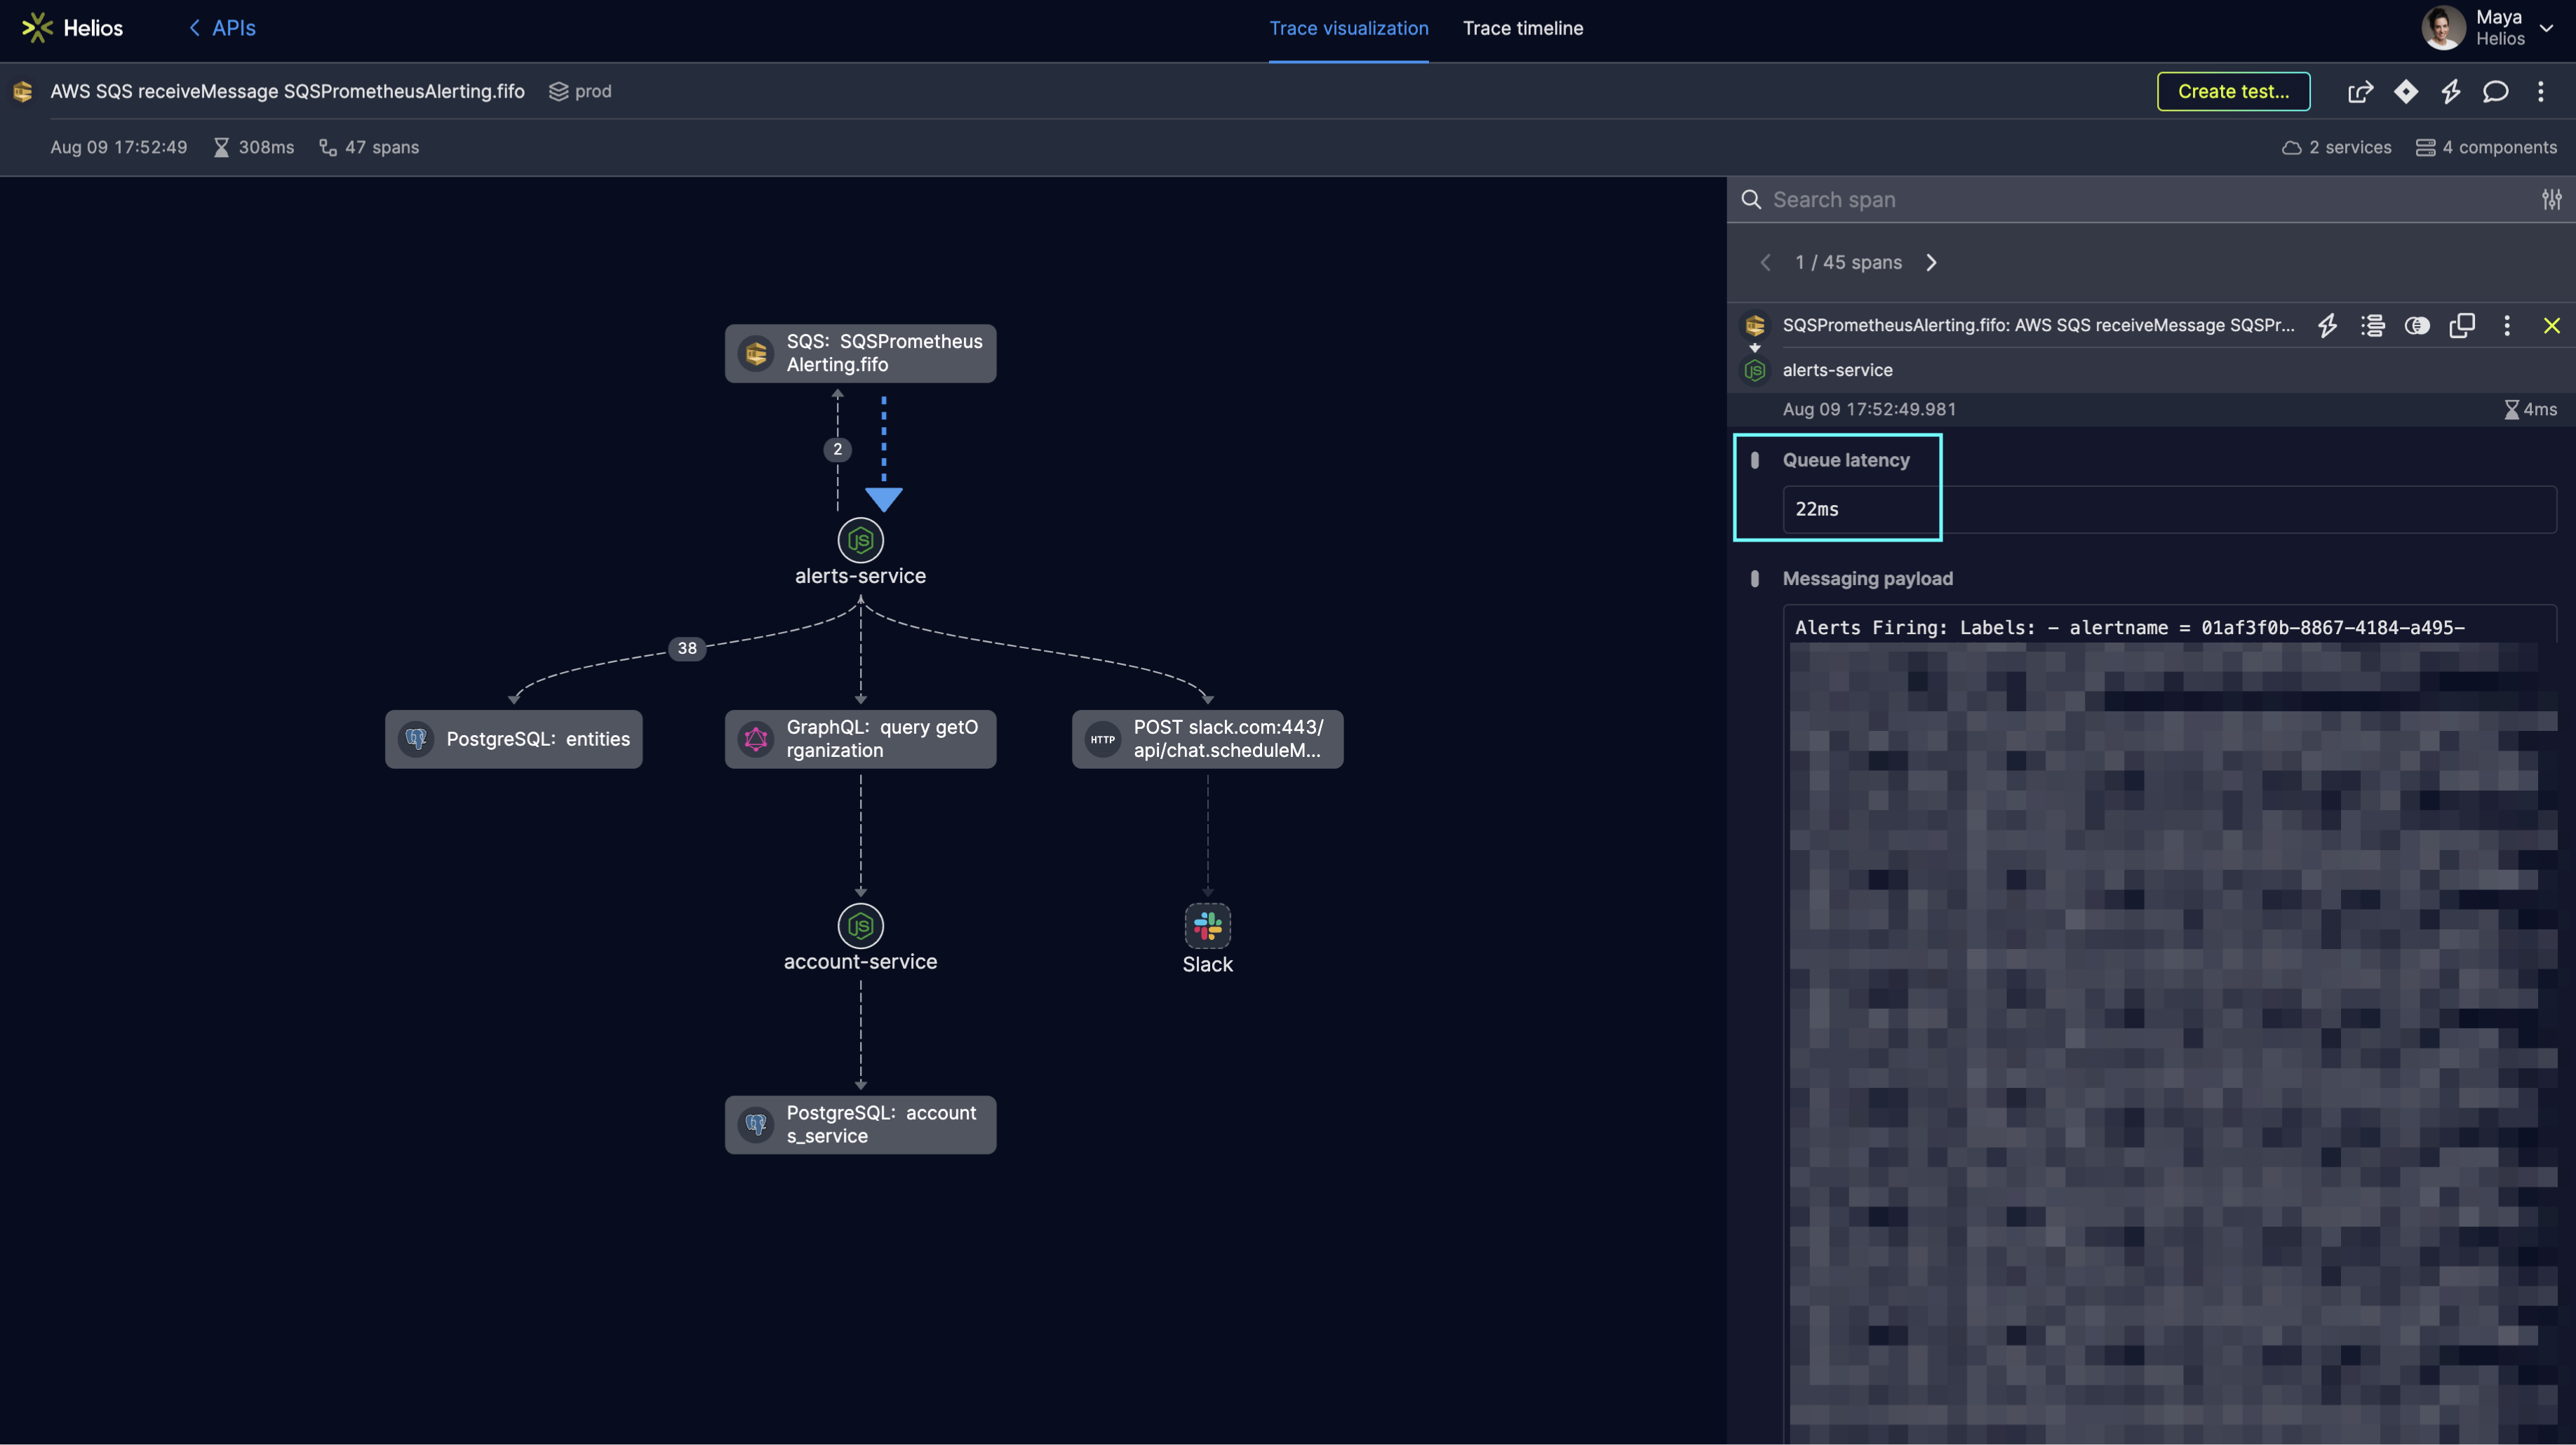Click the share trace icon
Screen dimensions: 2576x1445
click(2360, 92)
